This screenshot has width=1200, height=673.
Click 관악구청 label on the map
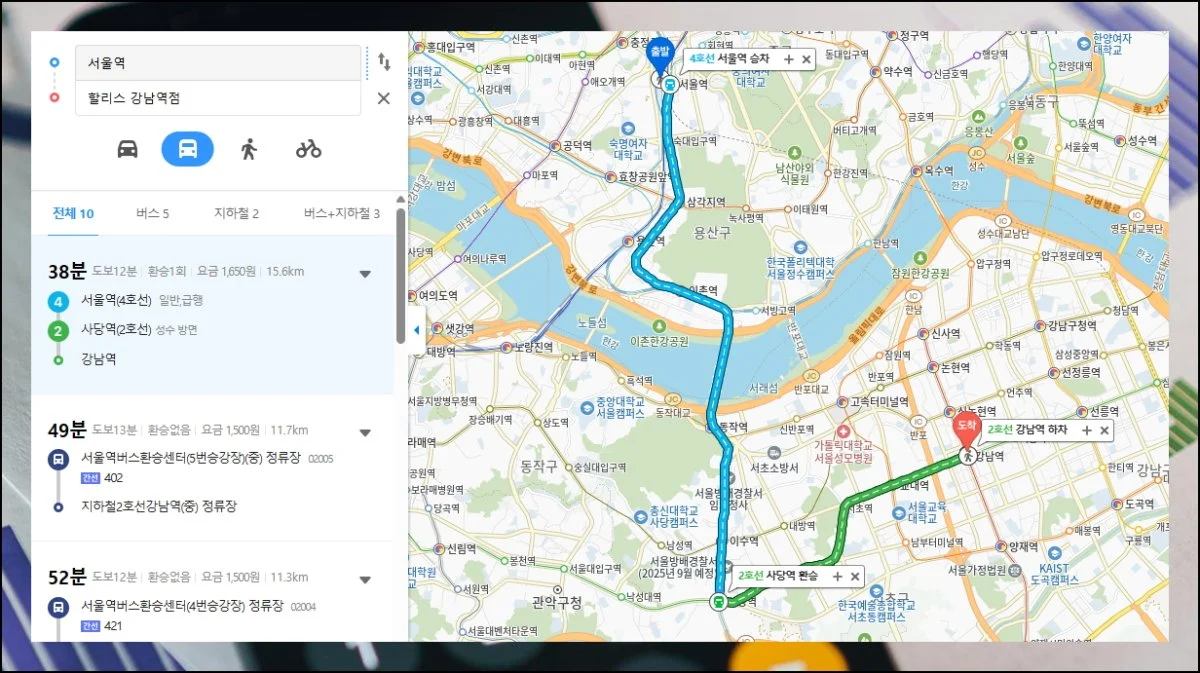pyautogui.click(x=557, y=602)
